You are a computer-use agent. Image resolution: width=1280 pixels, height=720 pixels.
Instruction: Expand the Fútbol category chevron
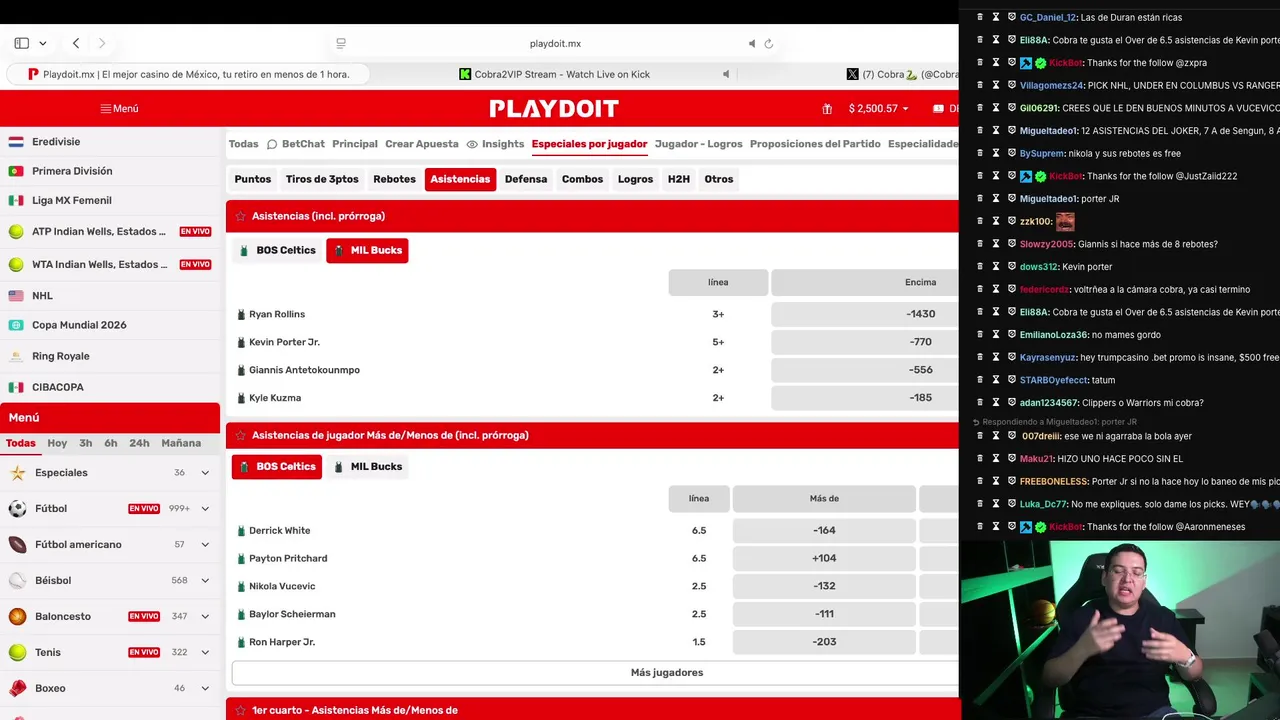point(205,509)
